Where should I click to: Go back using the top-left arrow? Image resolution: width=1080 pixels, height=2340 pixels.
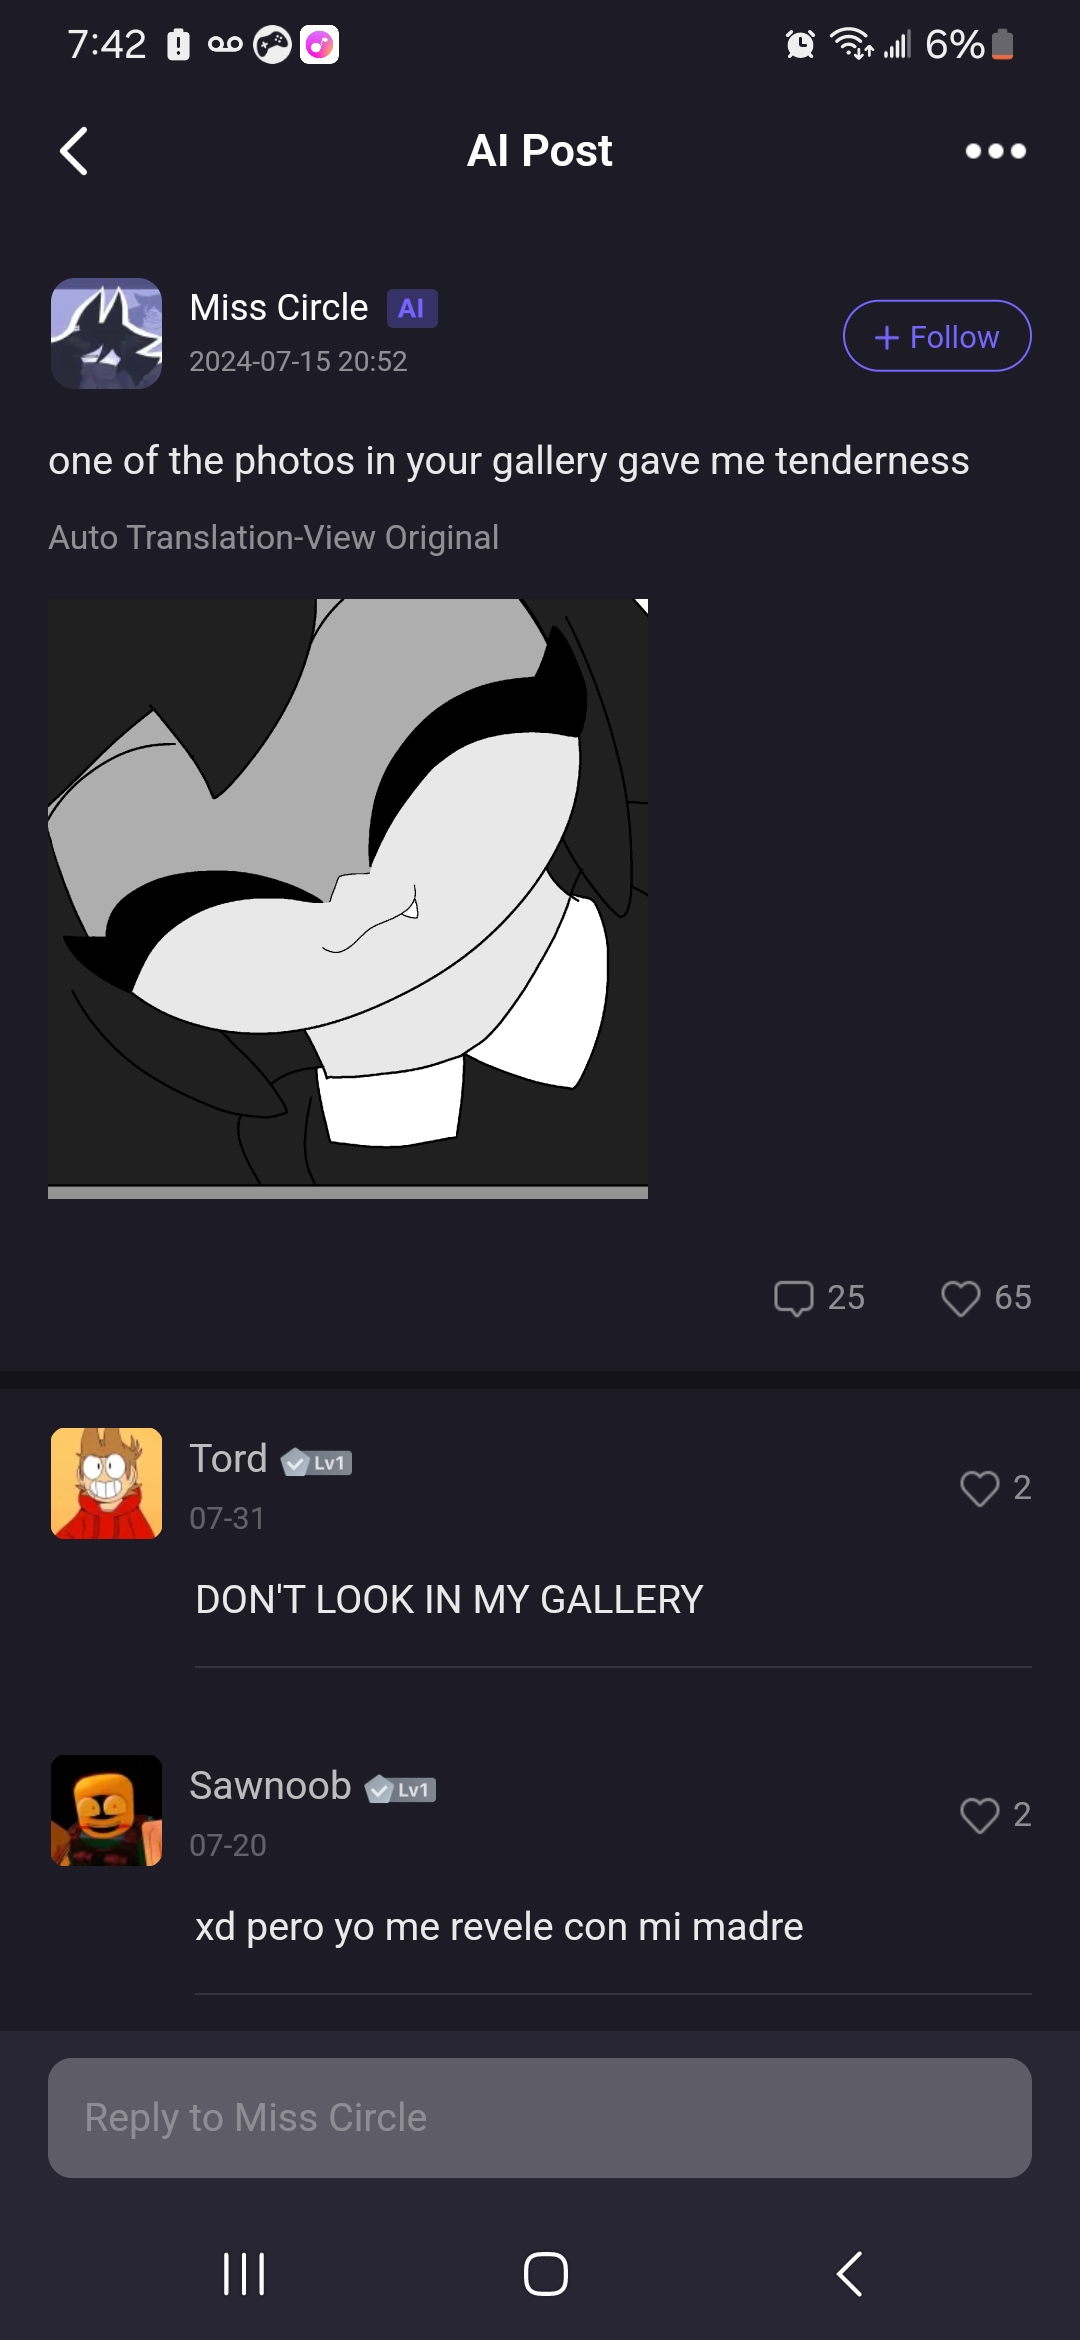pos(74,151)
